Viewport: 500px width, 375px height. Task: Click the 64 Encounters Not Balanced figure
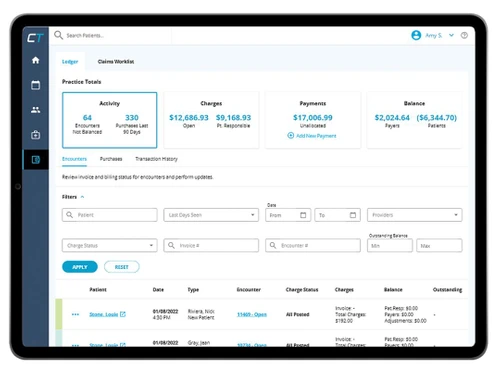[87, 118]
